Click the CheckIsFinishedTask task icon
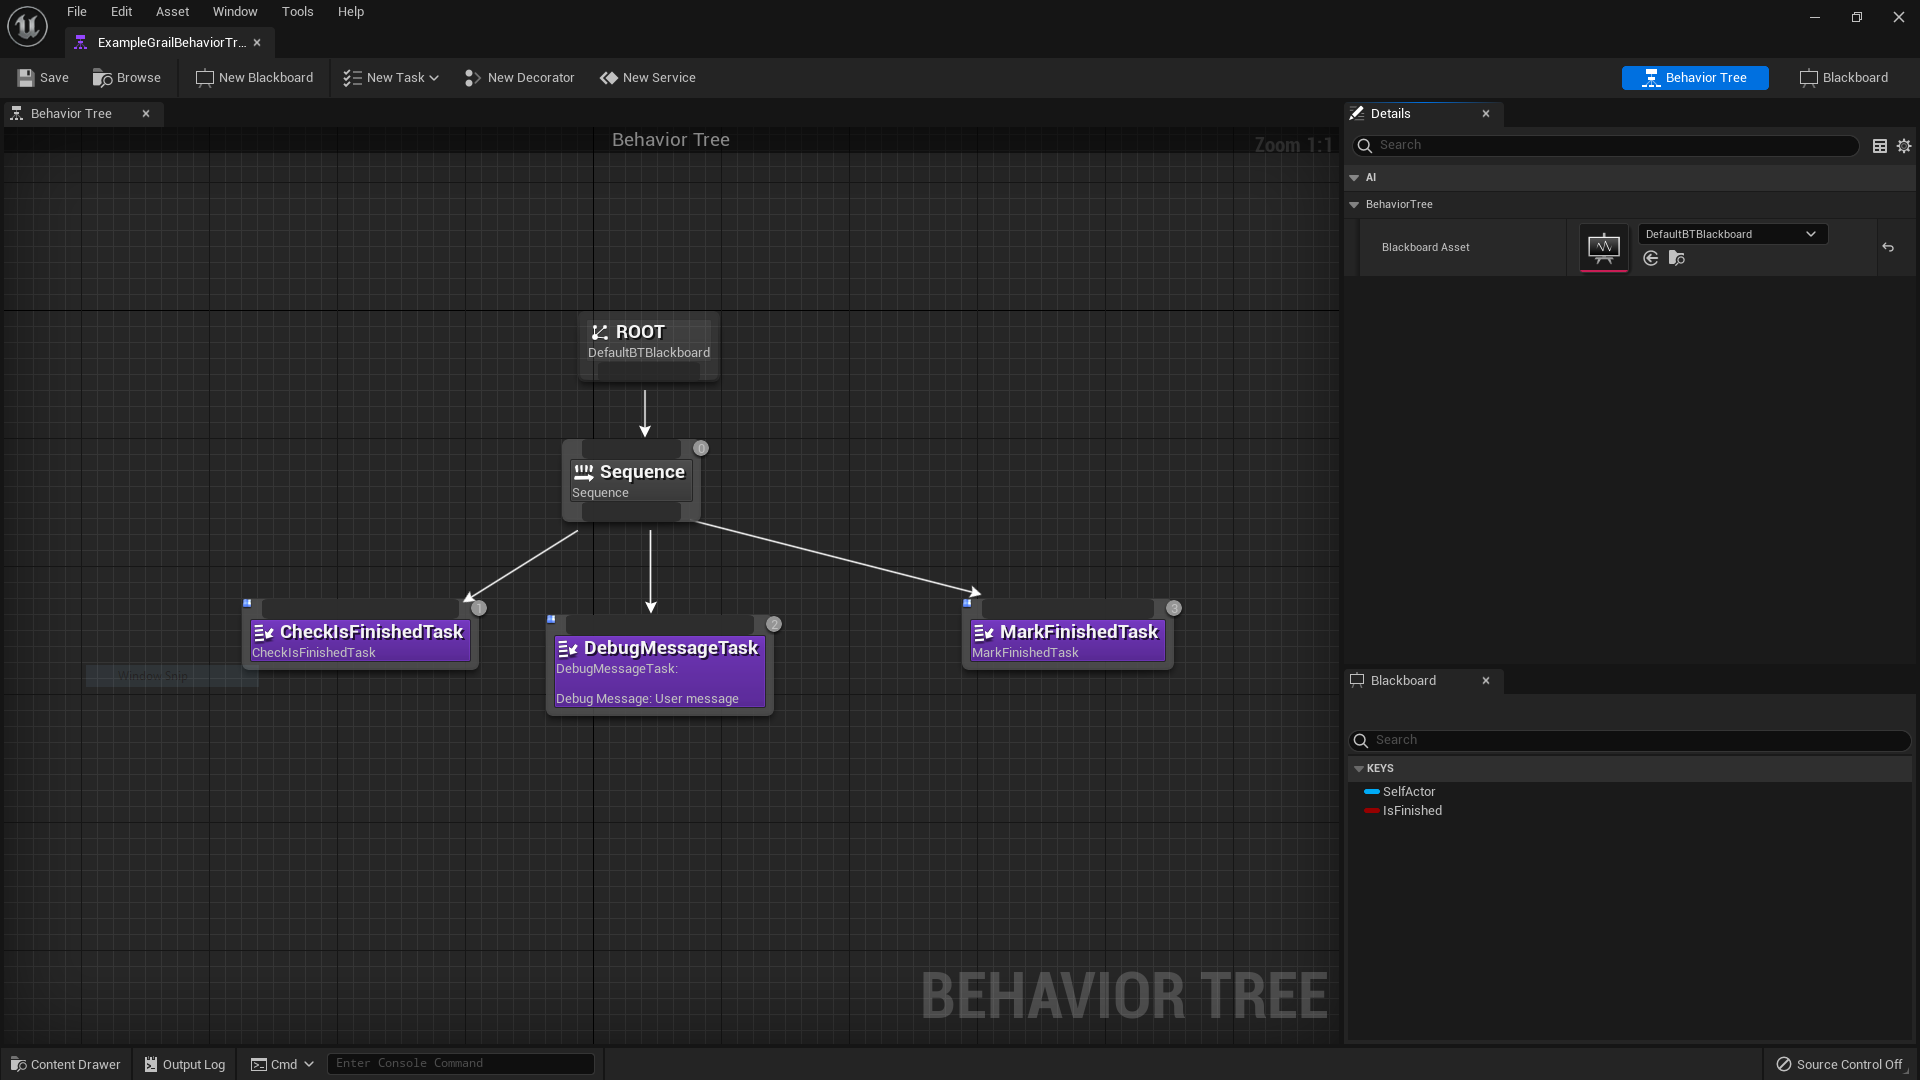The image size is (1920, 1080). (263, 633)
